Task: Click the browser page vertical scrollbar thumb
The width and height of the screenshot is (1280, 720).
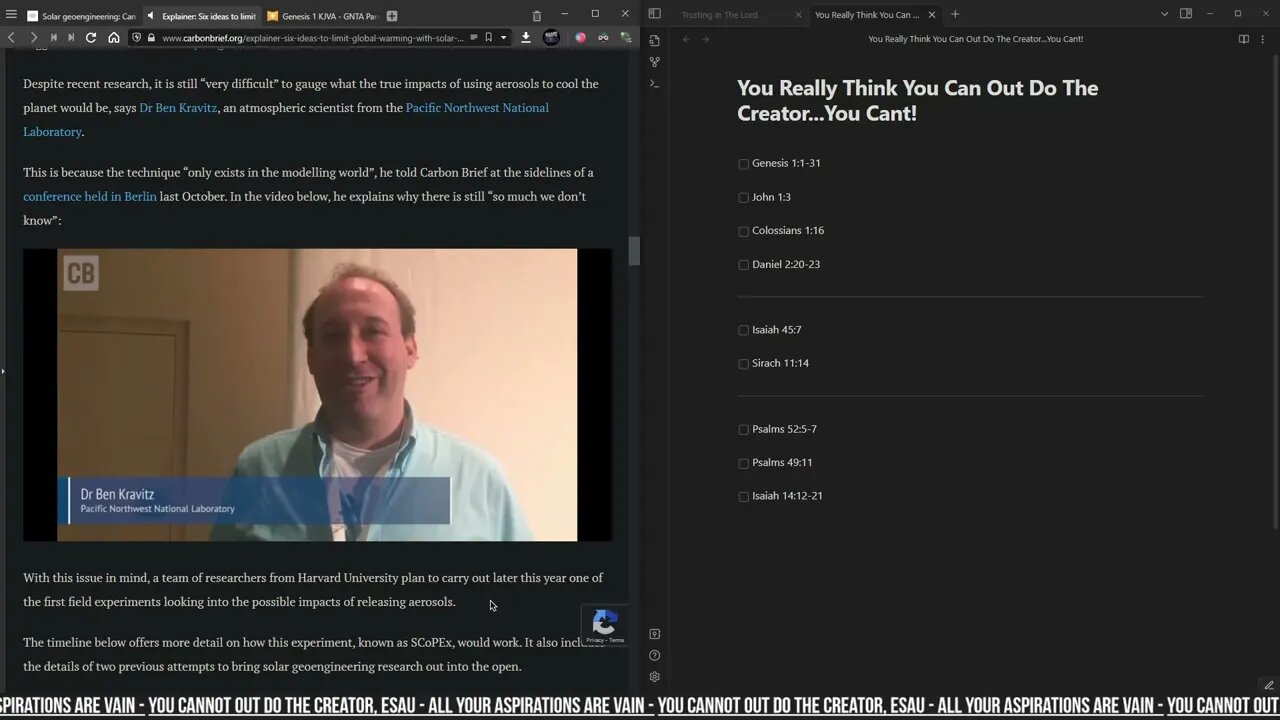Action: click(633, 251)
